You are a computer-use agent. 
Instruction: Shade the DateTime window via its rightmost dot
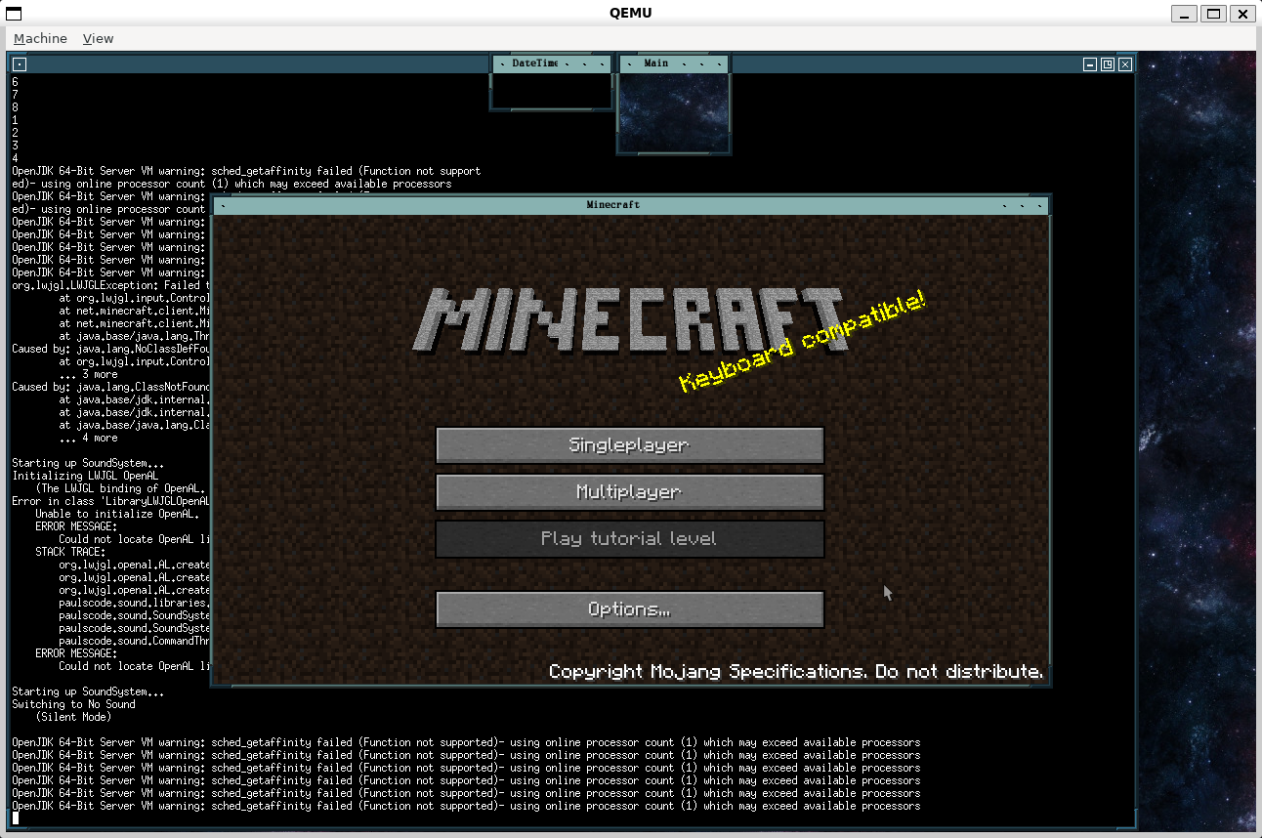point(602,63)
